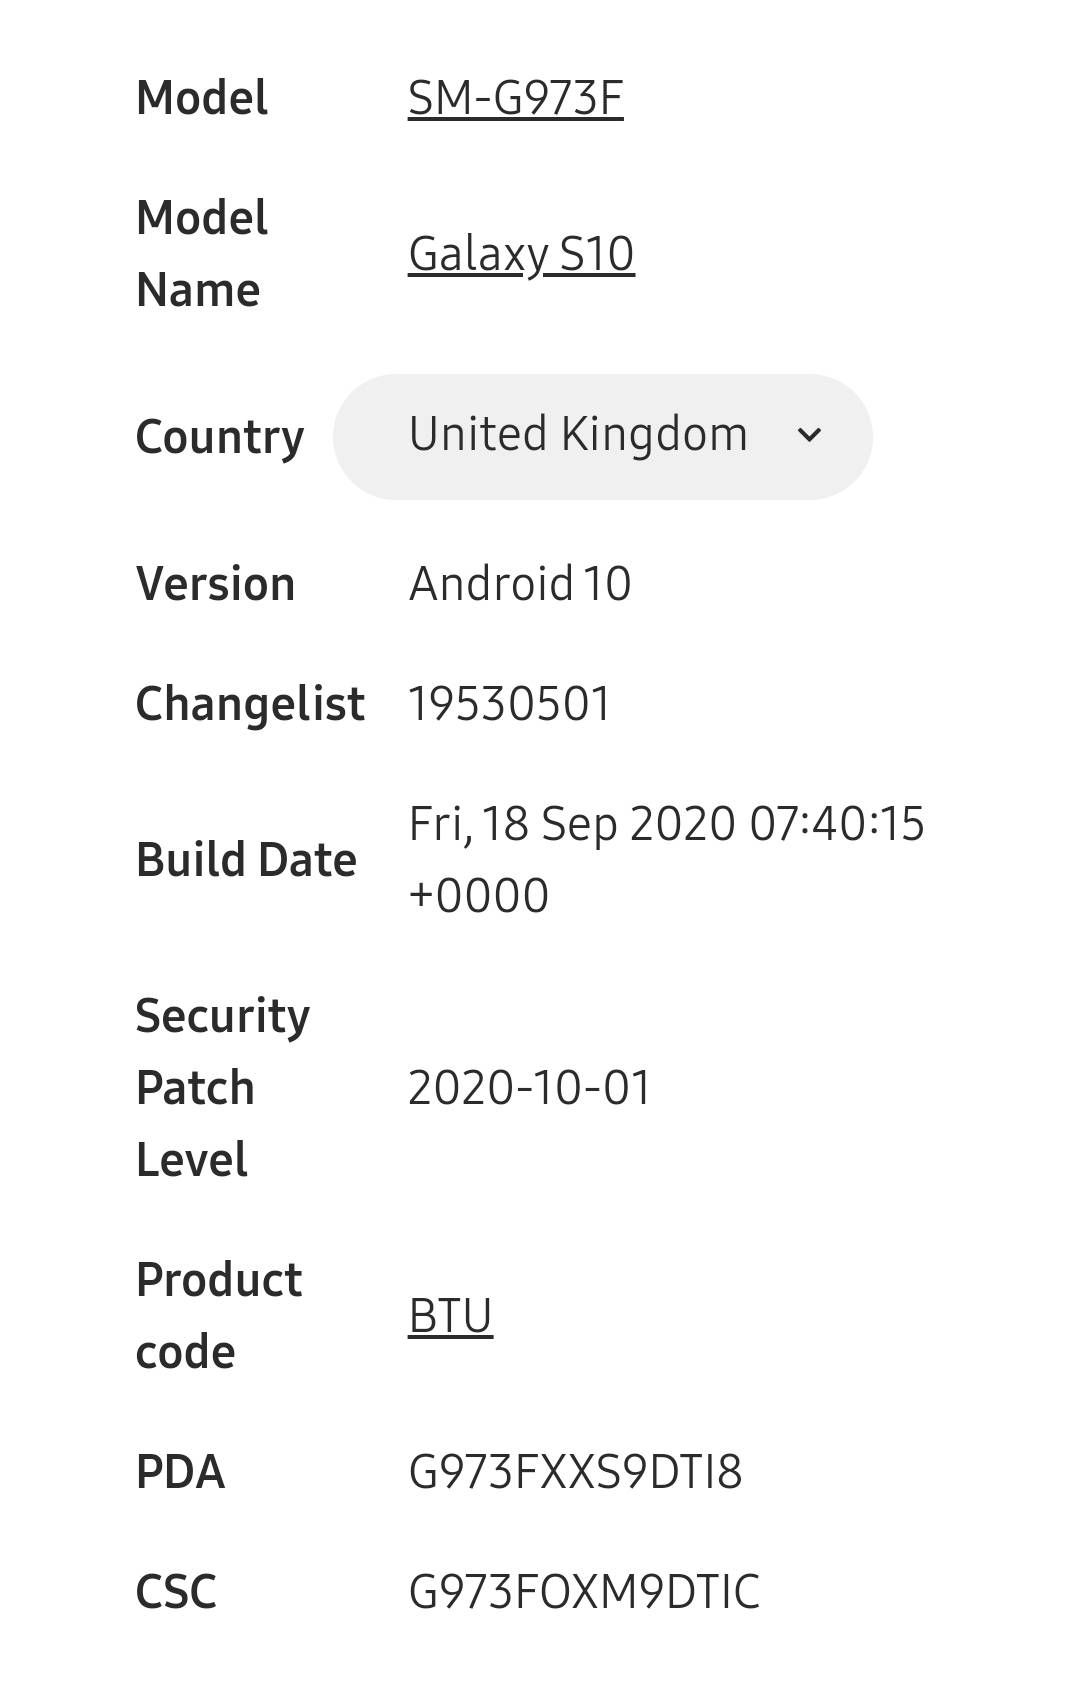The height and width of the screenshot is (1706, 1080).
Task: Click the Country label
Action: [219, 438]
